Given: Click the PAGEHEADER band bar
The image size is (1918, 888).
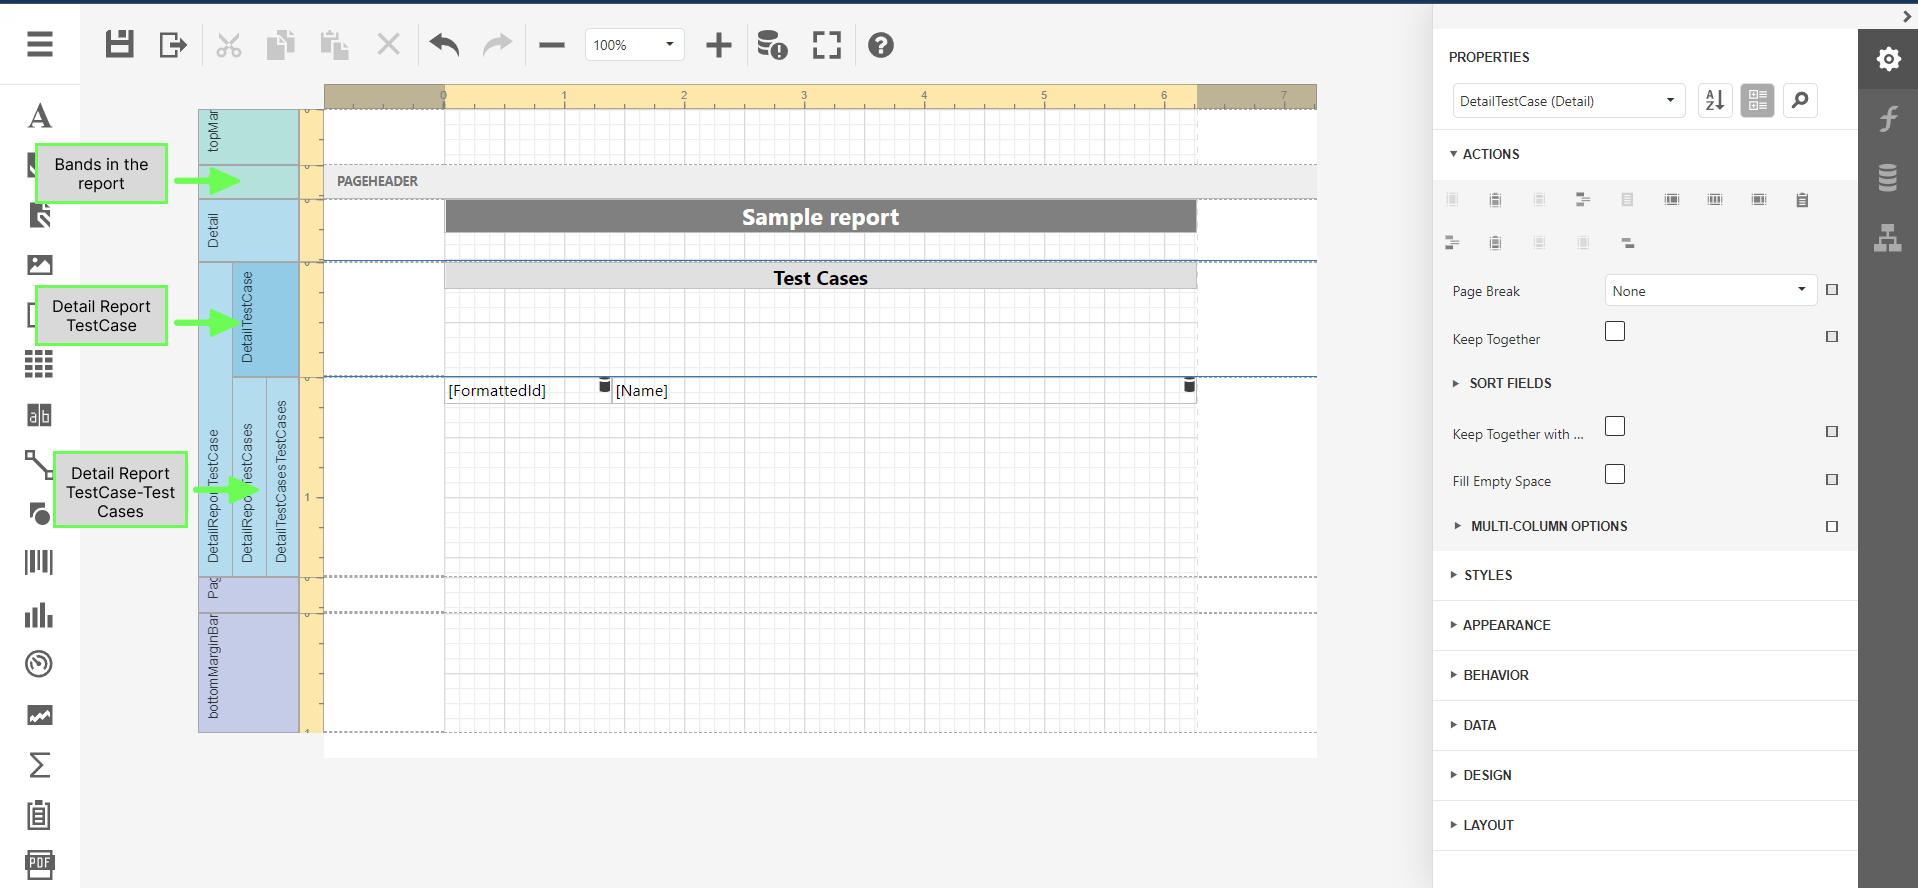Looking at the screenshot, I should [820, 181].
